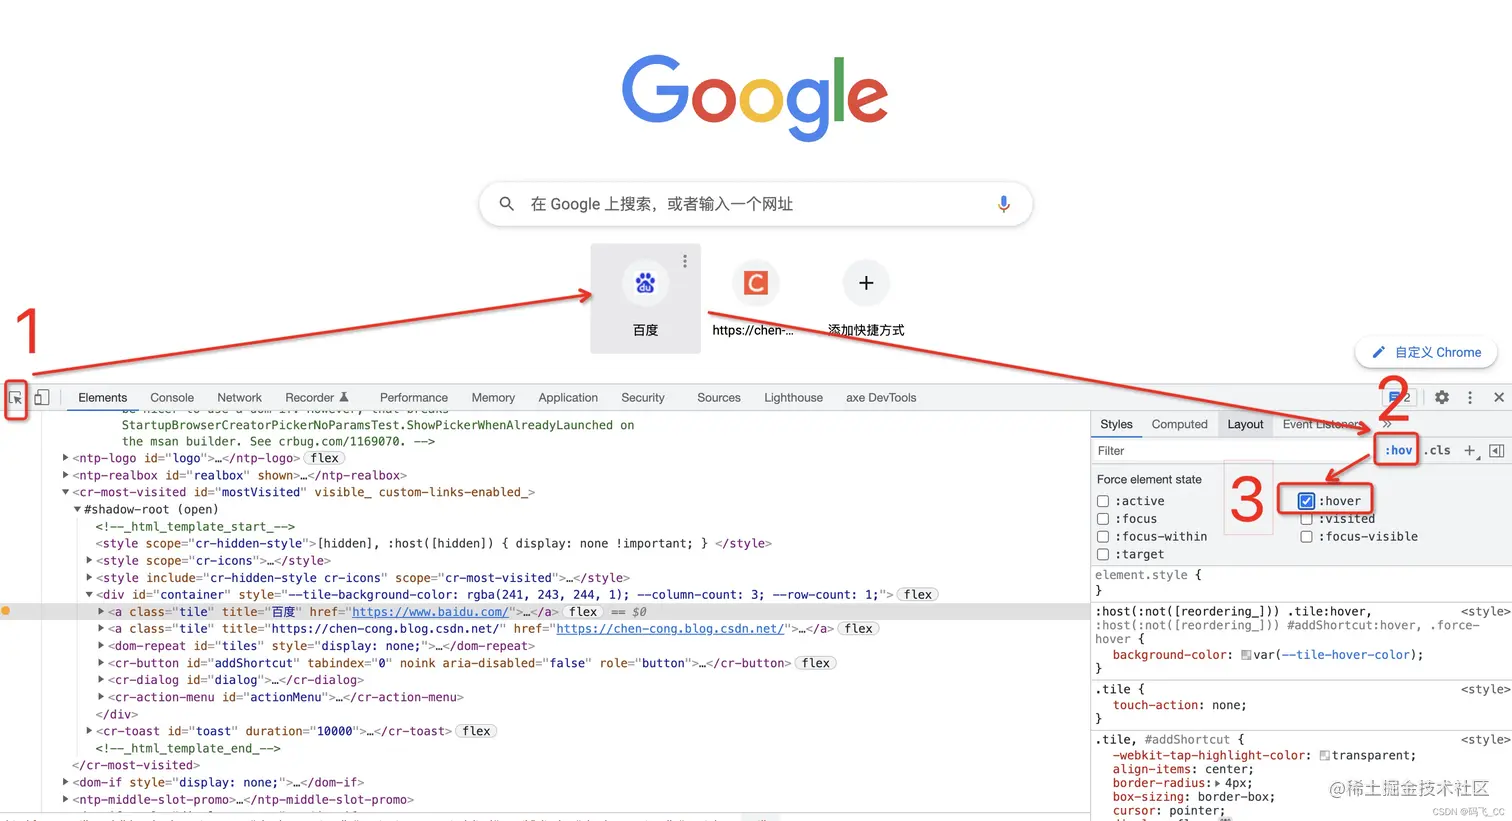Open the Sources tab

719,397
